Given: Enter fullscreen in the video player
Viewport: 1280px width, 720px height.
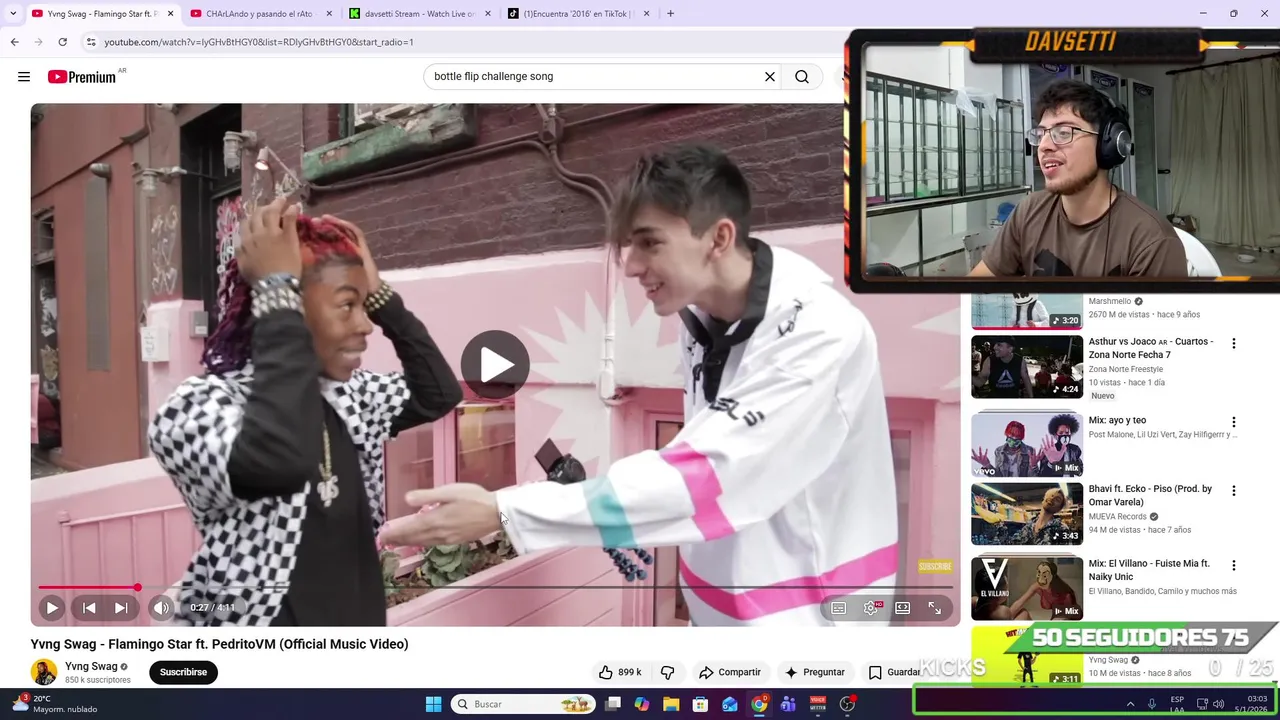Looking at the screenshot, I should (935, 608).
